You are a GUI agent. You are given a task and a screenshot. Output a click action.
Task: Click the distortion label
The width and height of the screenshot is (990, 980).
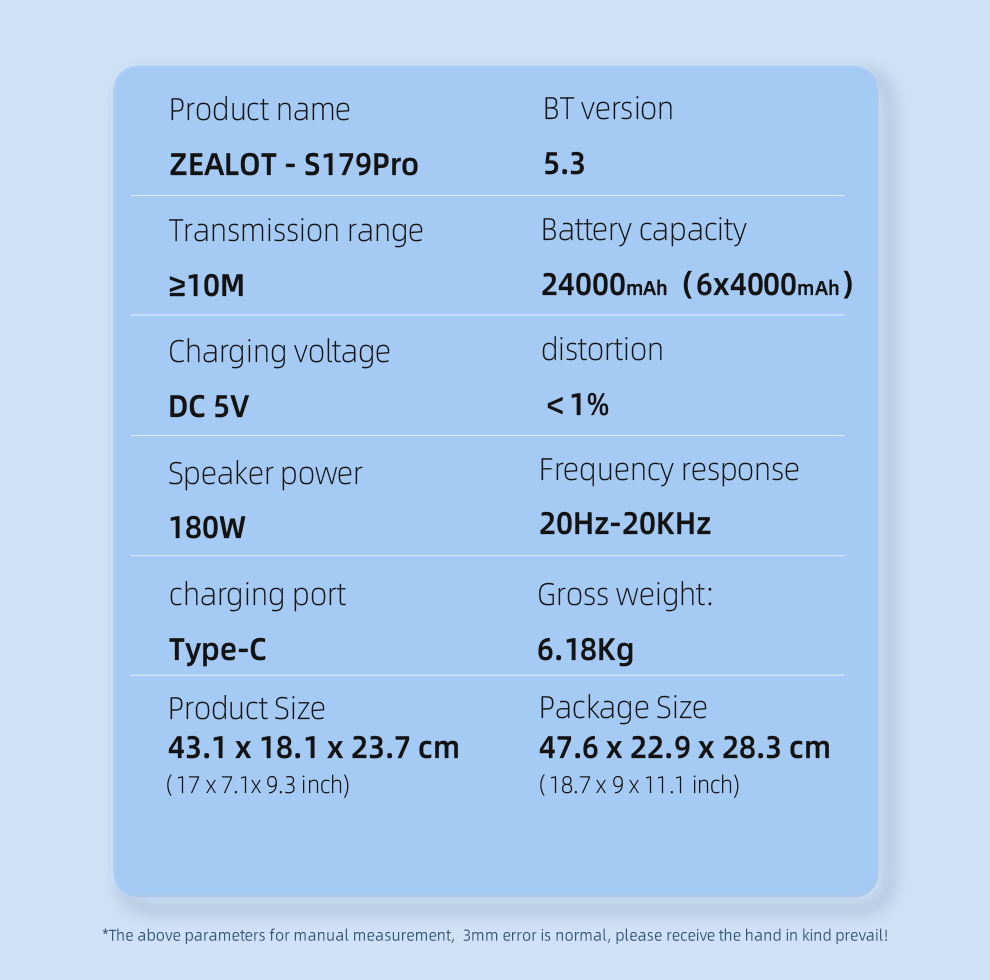[x=602, y=350]
